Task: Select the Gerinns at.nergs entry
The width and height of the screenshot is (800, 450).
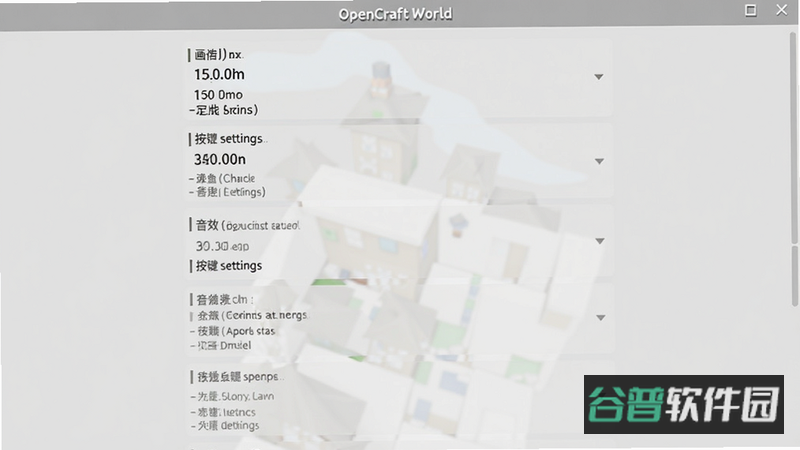Action: click(249, 315)
